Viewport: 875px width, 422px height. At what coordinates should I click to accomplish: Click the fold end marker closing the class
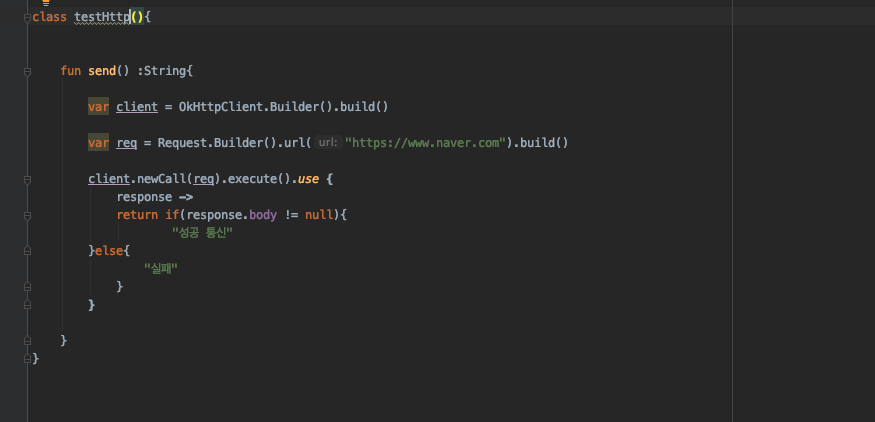click(27, 359)
